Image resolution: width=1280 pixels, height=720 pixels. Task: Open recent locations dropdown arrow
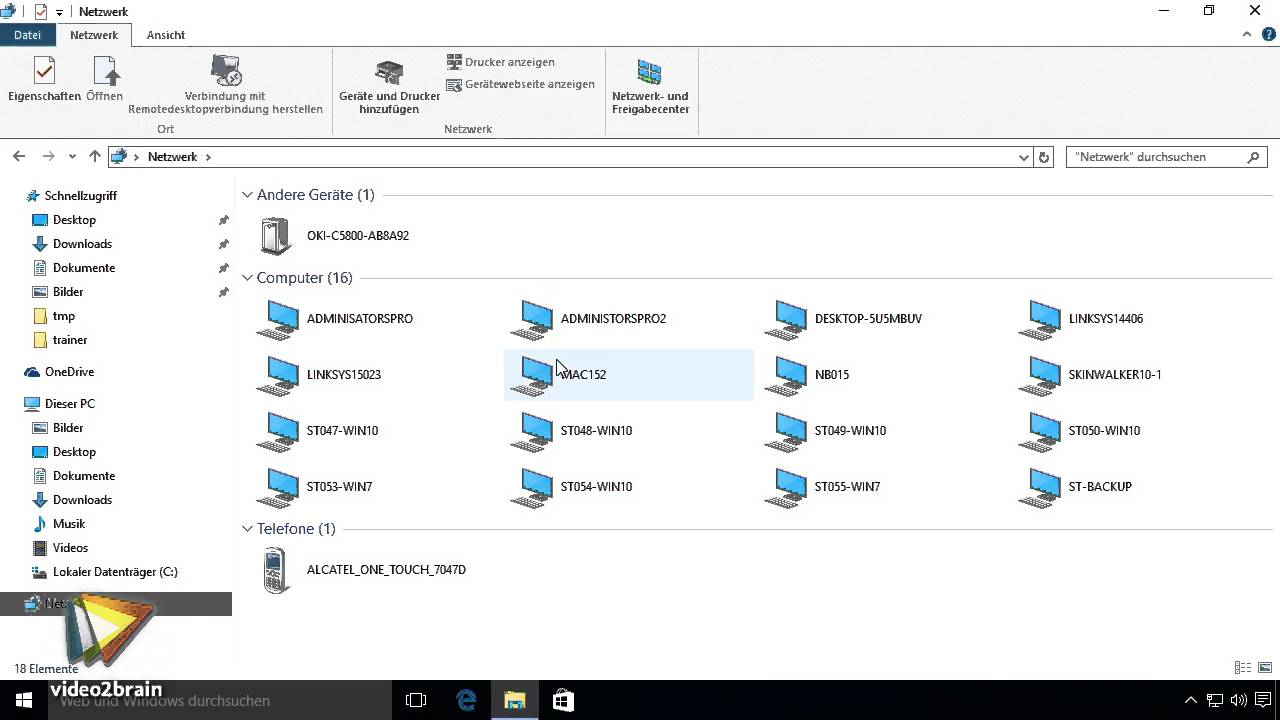[72, 157]
